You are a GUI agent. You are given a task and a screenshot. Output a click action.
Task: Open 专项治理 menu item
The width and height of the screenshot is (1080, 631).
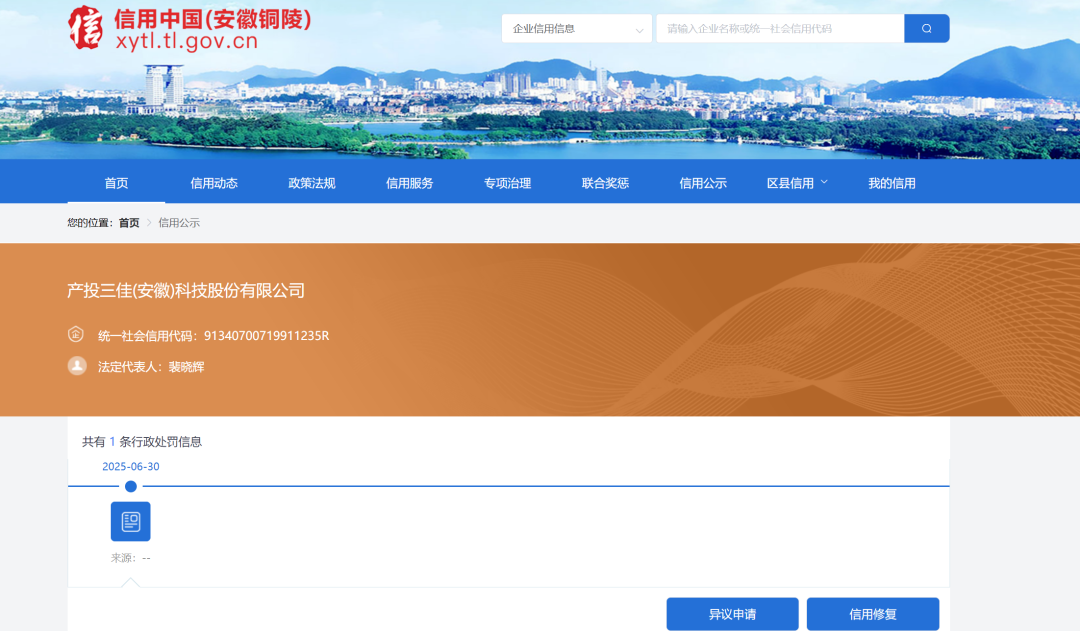[x=508, y=183]
